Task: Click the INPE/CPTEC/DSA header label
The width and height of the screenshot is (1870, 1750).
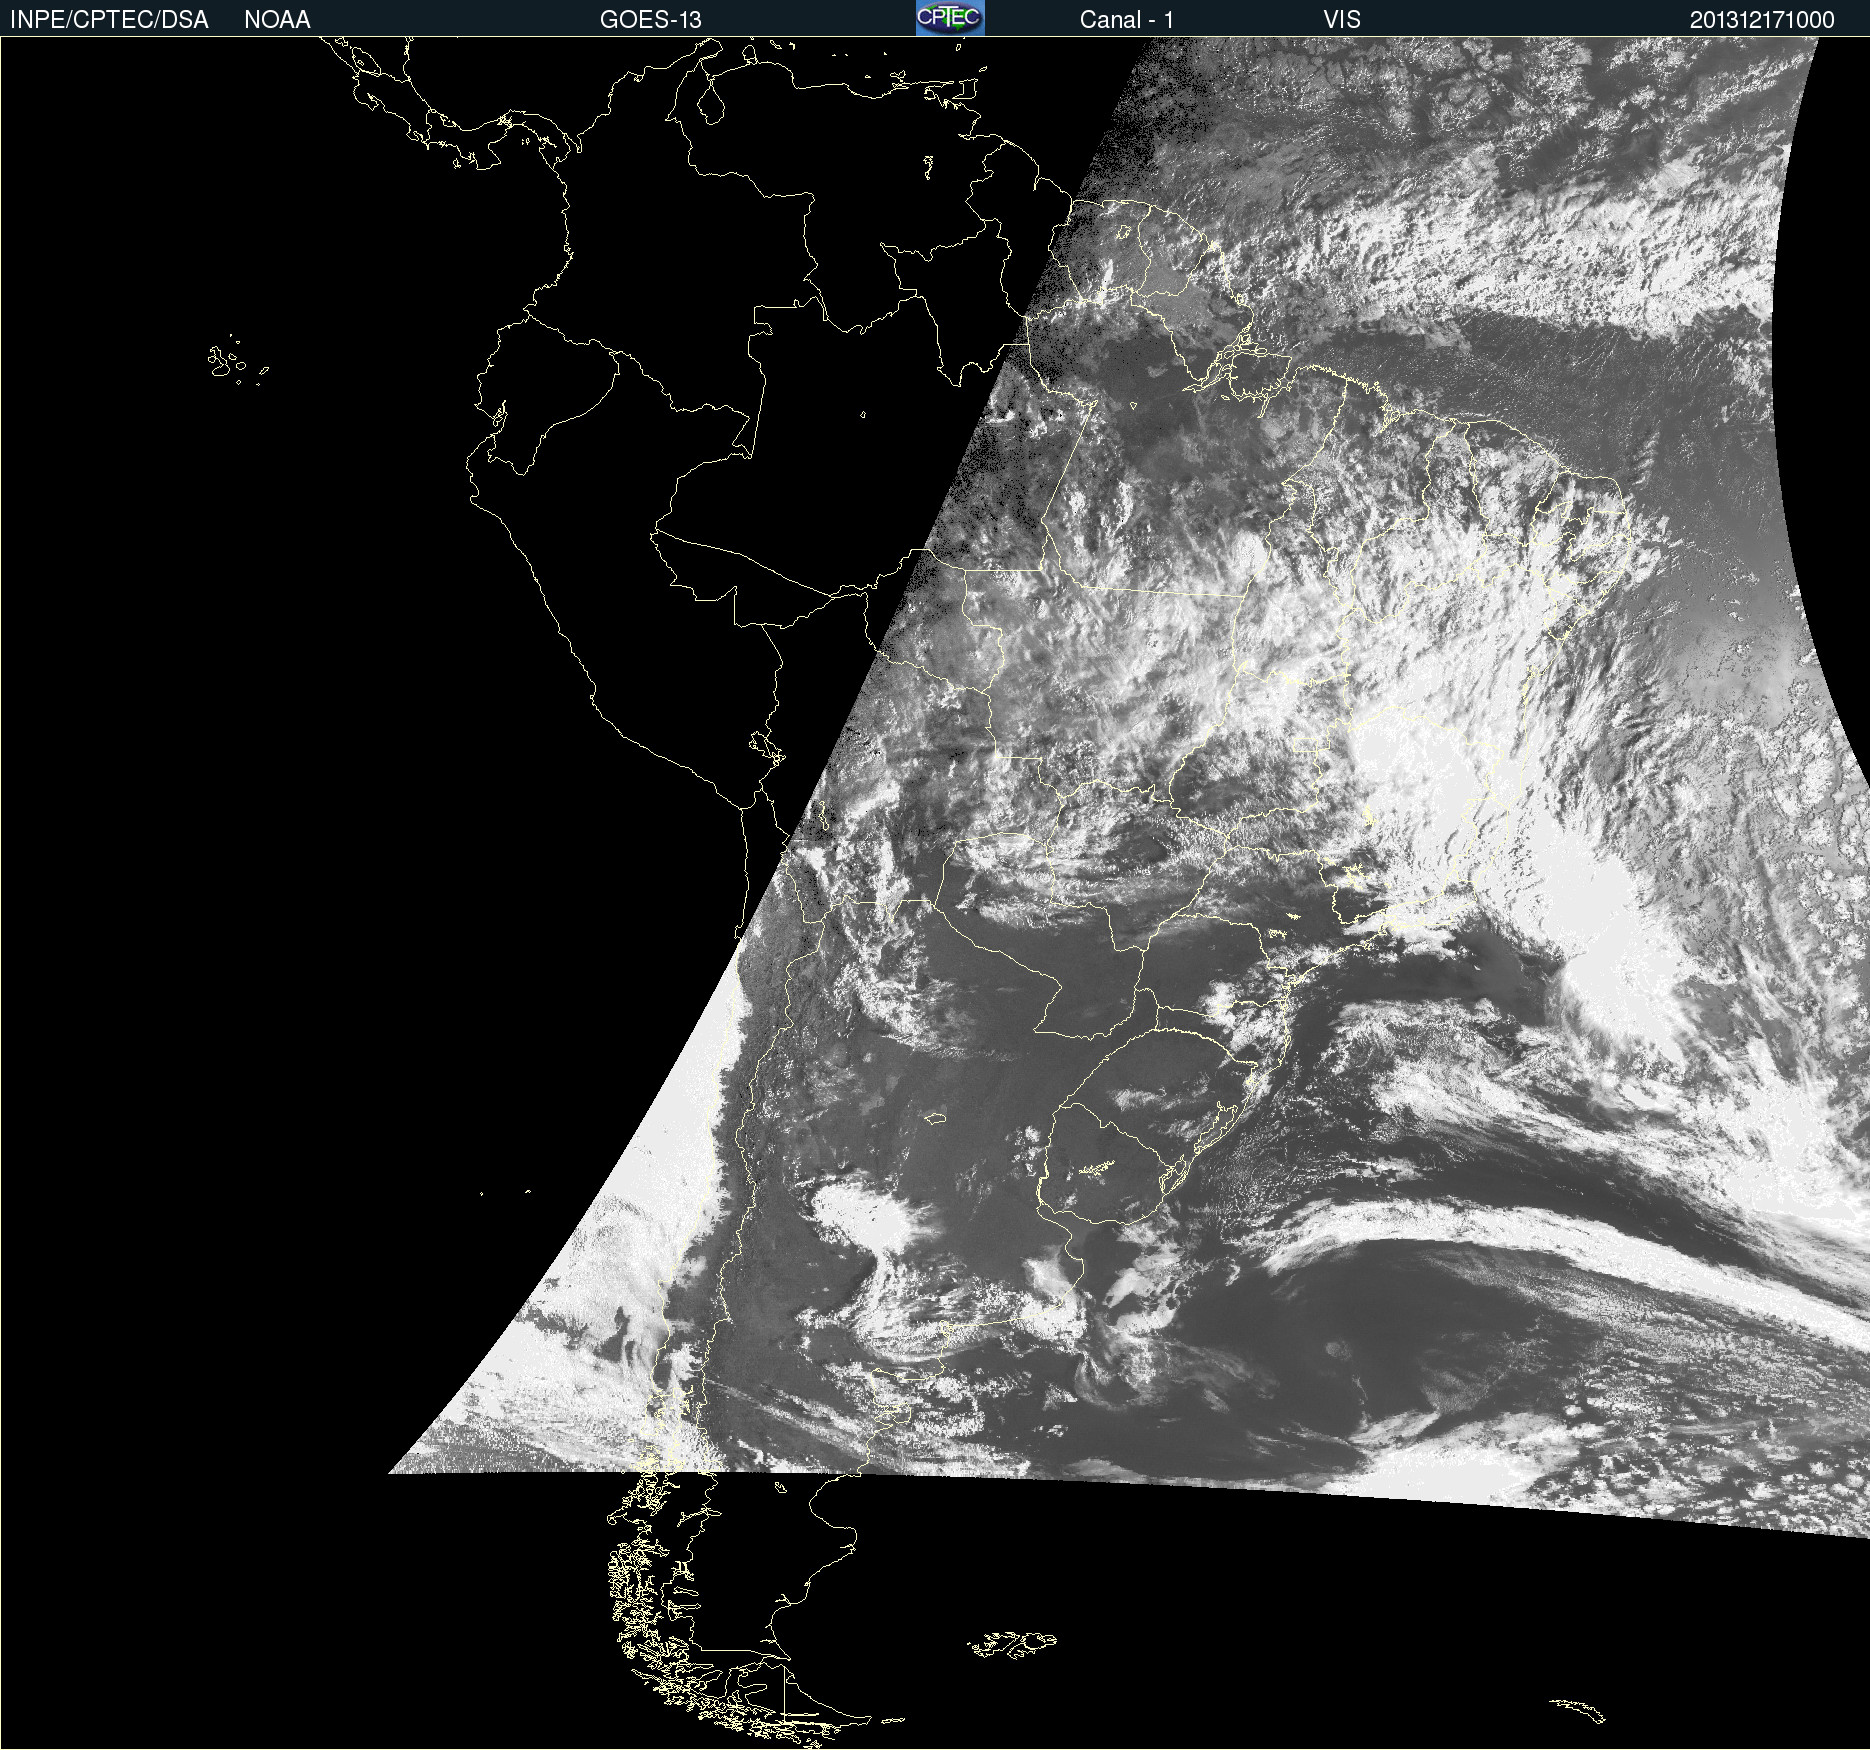Action: [x=109, y=20]
